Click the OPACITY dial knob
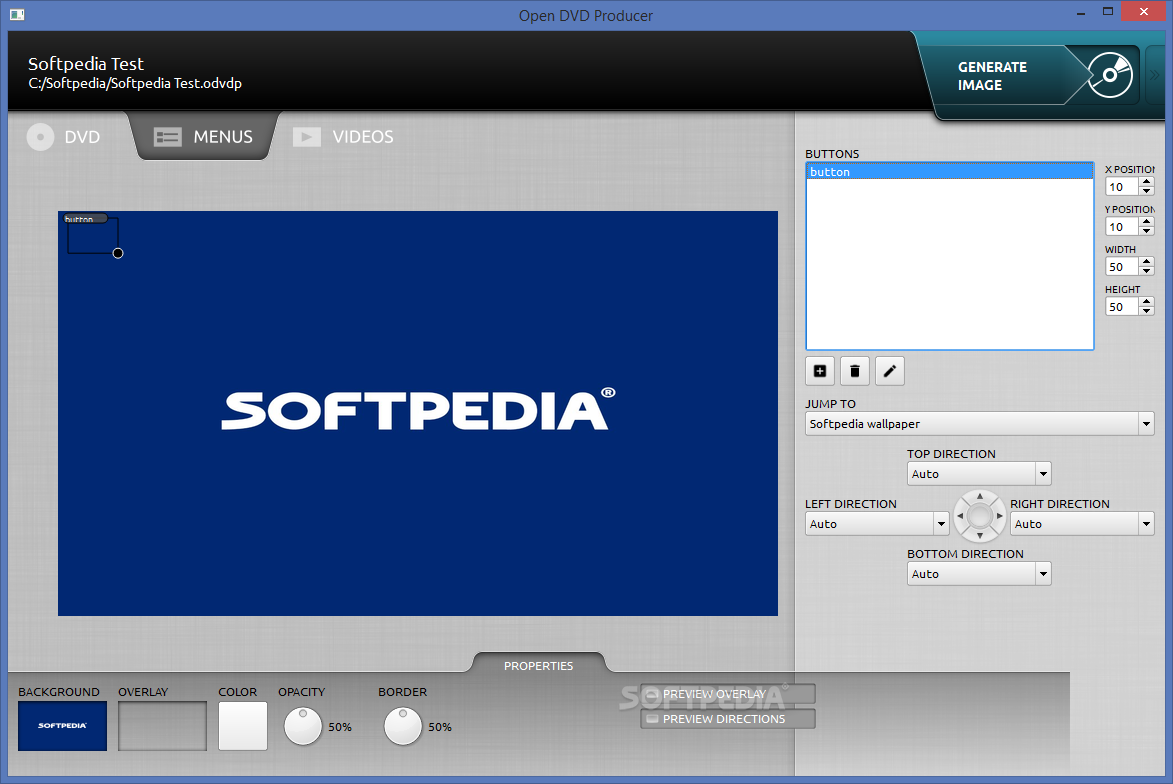Image resolution: width=1173 pixels, height=784 pixels. tap(303, 726)
